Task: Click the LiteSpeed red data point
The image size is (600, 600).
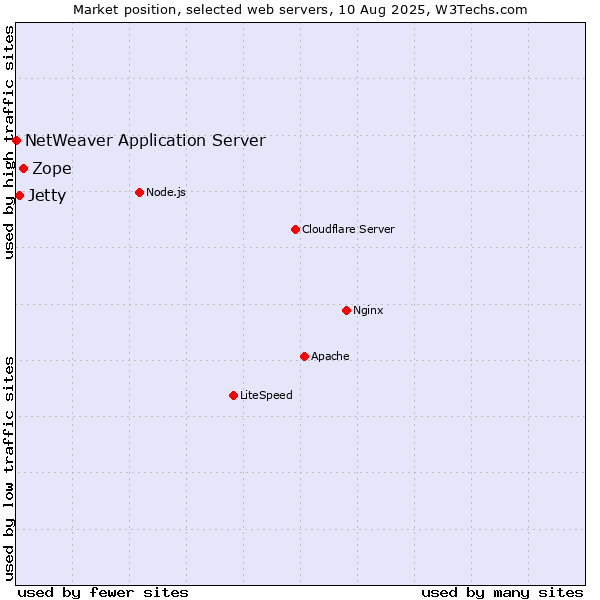Action: [x=233, y=395]
